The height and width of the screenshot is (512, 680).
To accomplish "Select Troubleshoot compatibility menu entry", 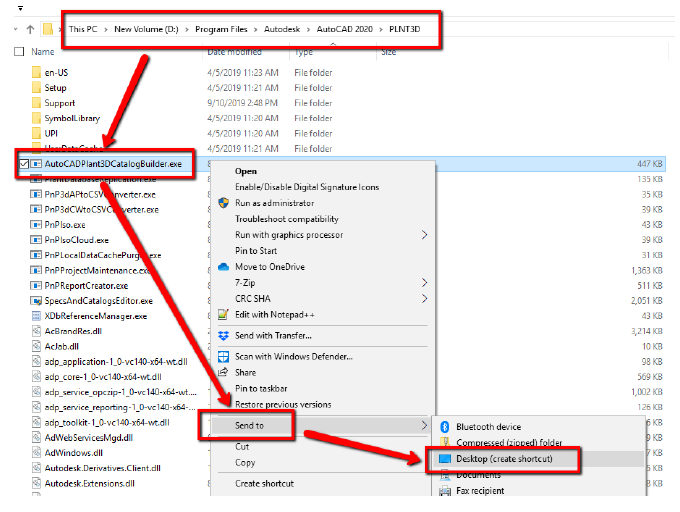I will pos(286,219).
